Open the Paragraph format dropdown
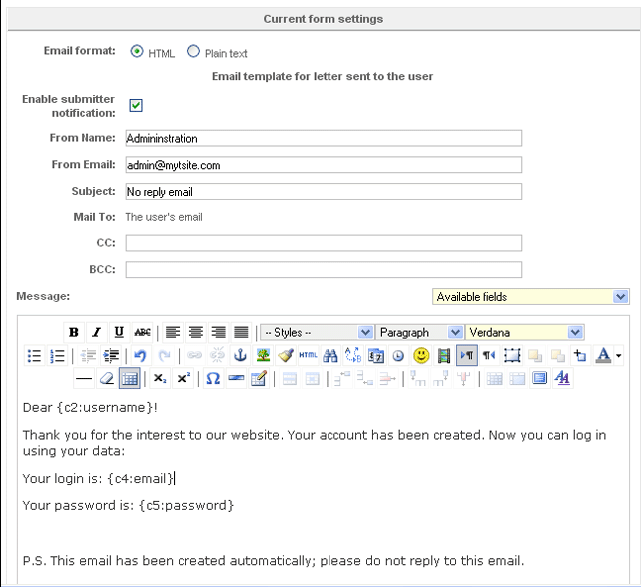Screen dimensions: 641x587 point(419,332)
